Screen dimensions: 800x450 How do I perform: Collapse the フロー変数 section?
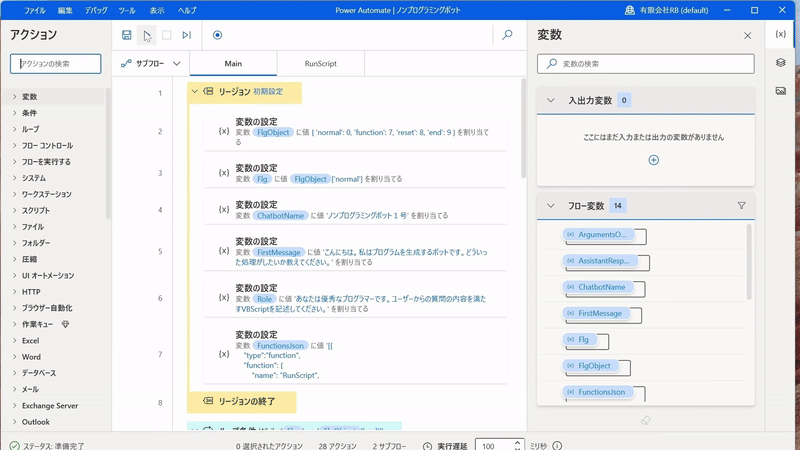551,206
